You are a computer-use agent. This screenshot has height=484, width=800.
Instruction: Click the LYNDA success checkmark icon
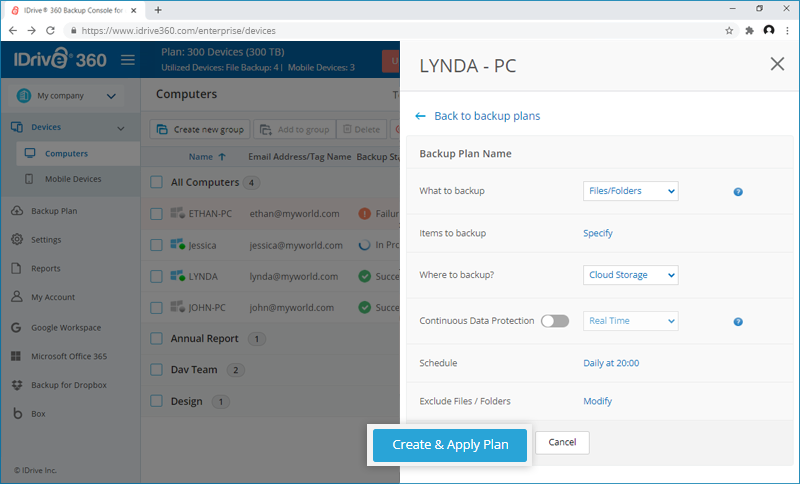click(x=364, y=276)
